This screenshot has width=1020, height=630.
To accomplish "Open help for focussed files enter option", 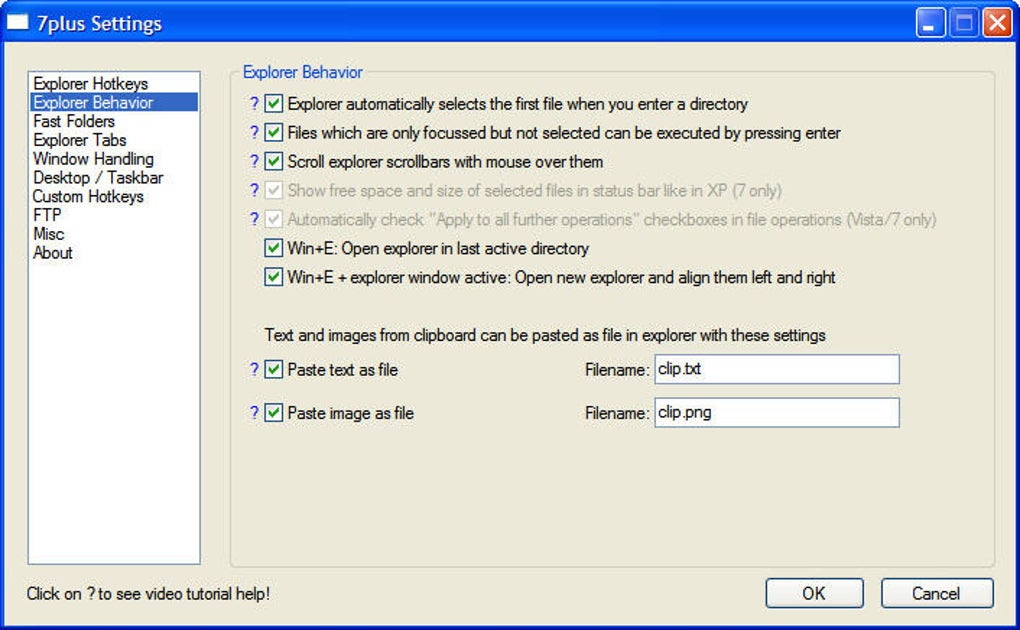I will 254,133.
